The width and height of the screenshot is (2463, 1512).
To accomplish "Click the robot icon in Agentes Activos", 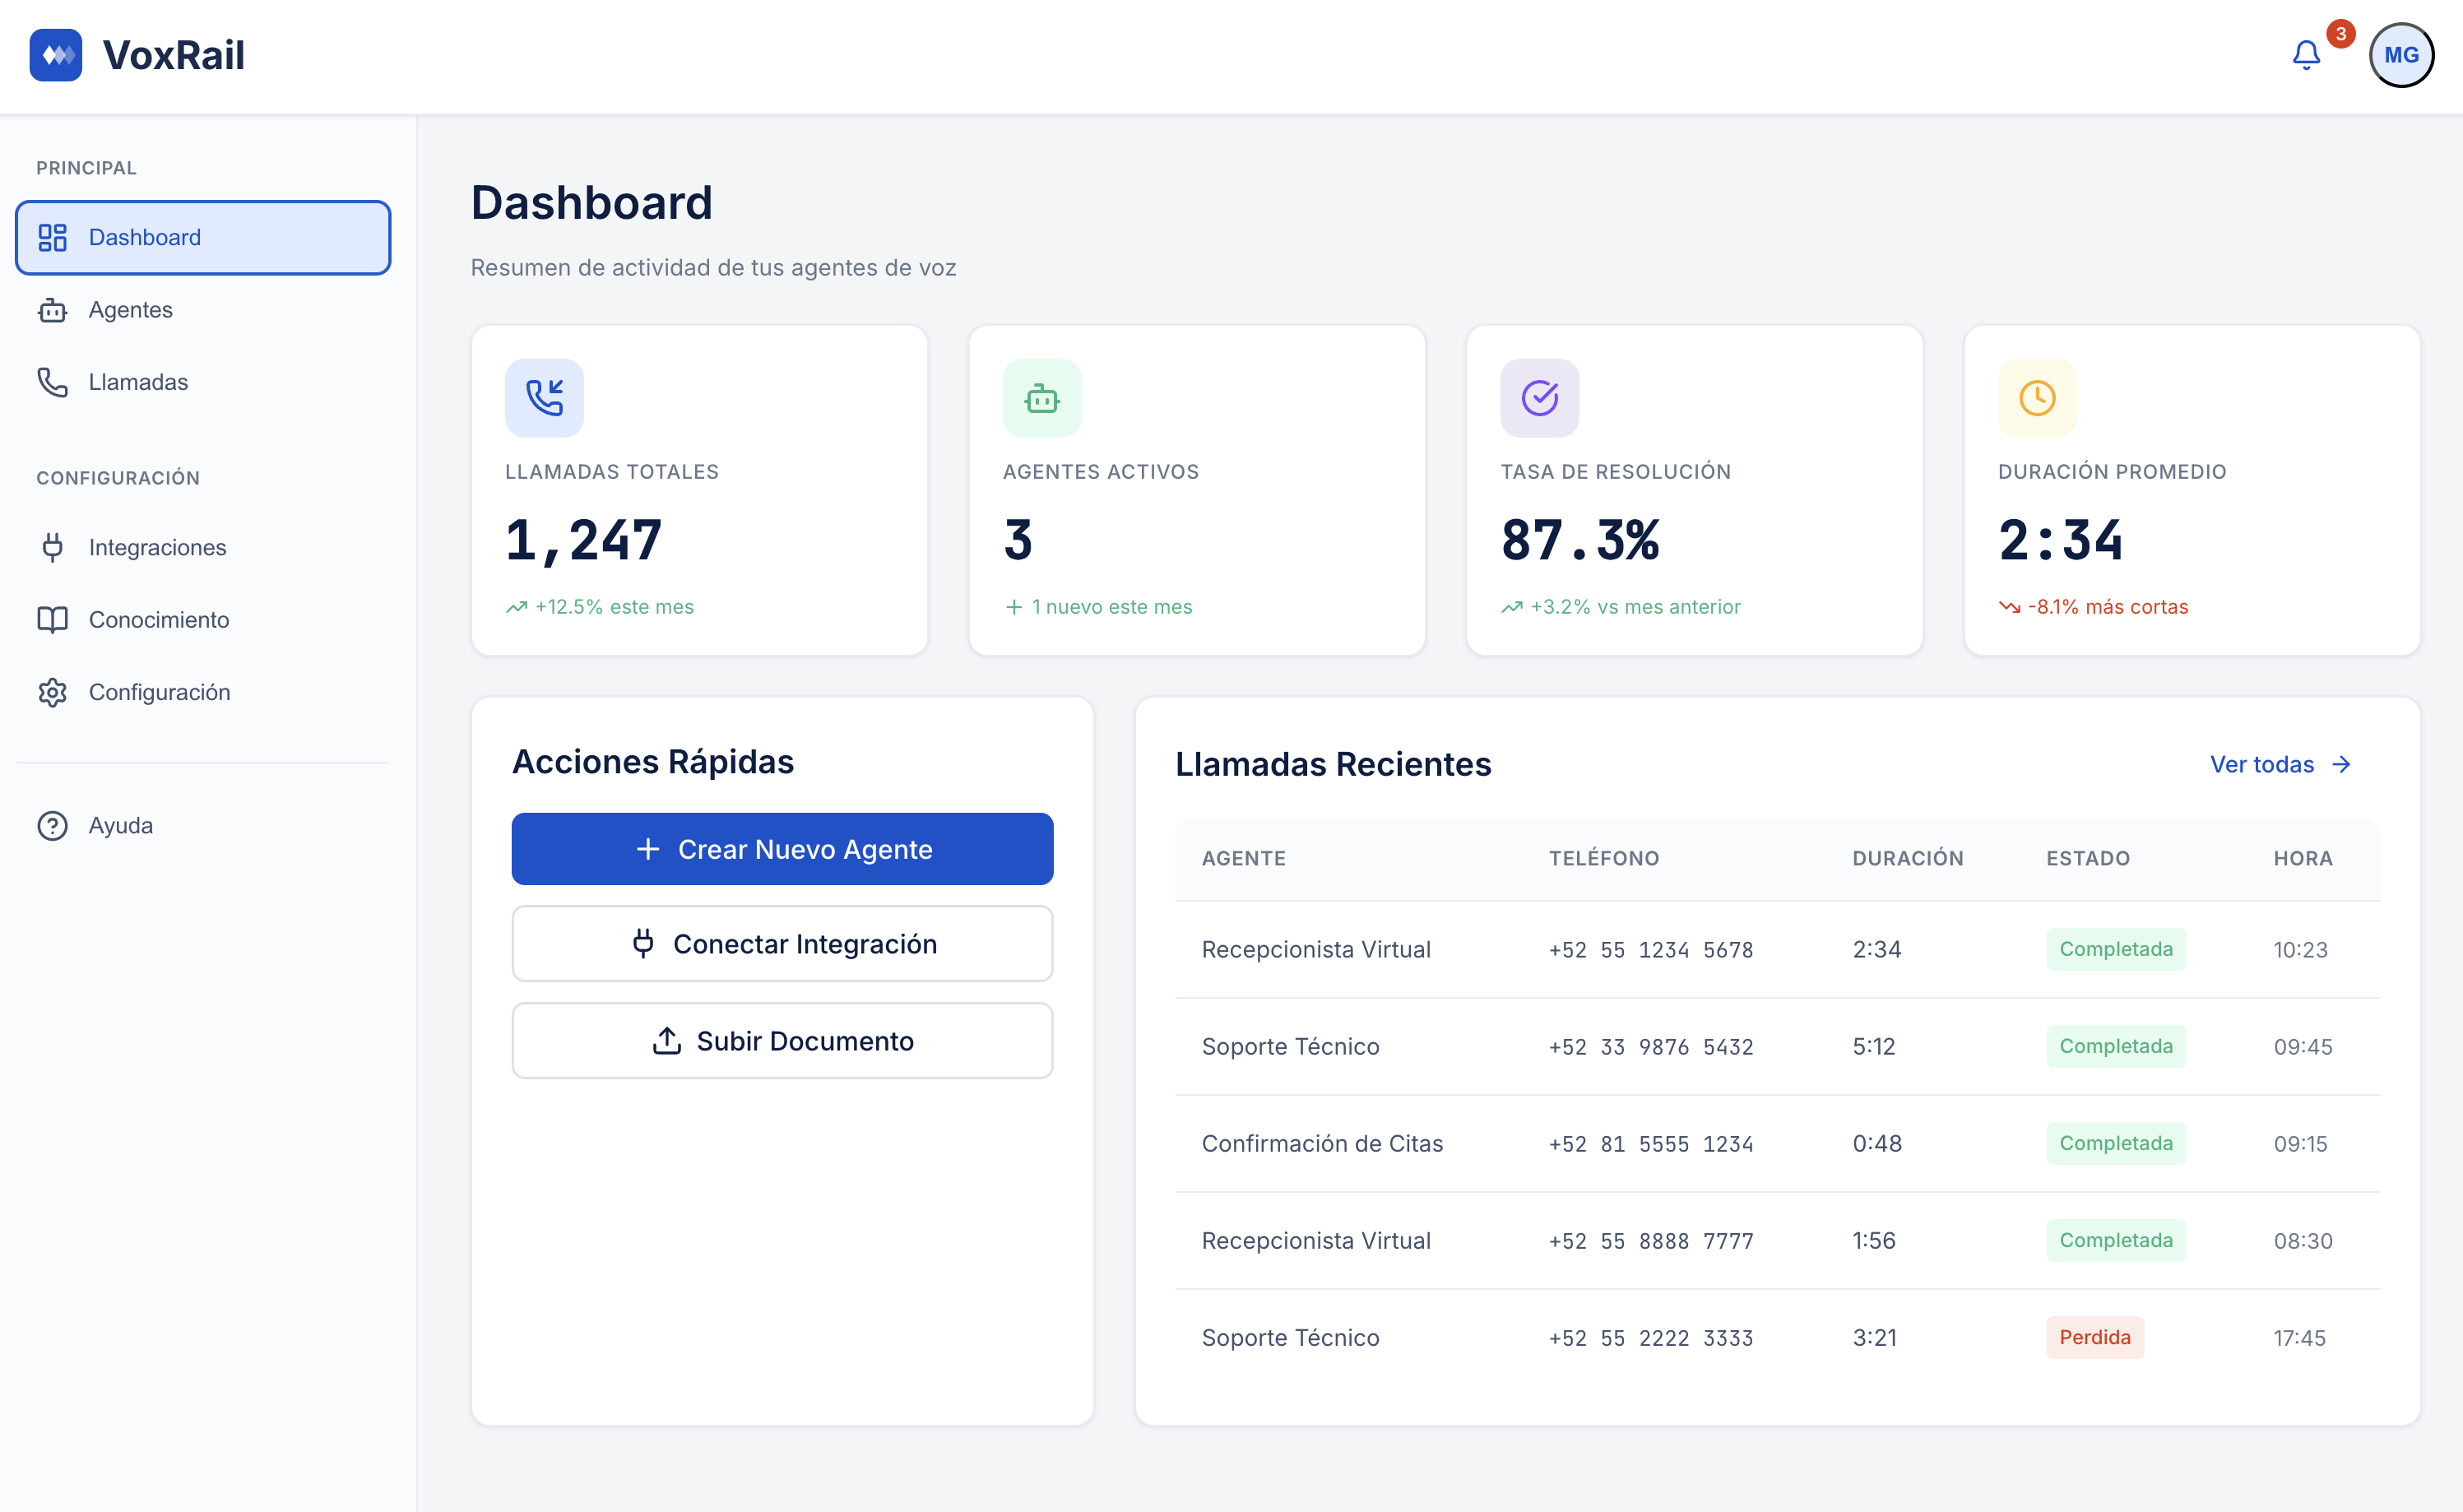I will click(x=1041, y=398).
